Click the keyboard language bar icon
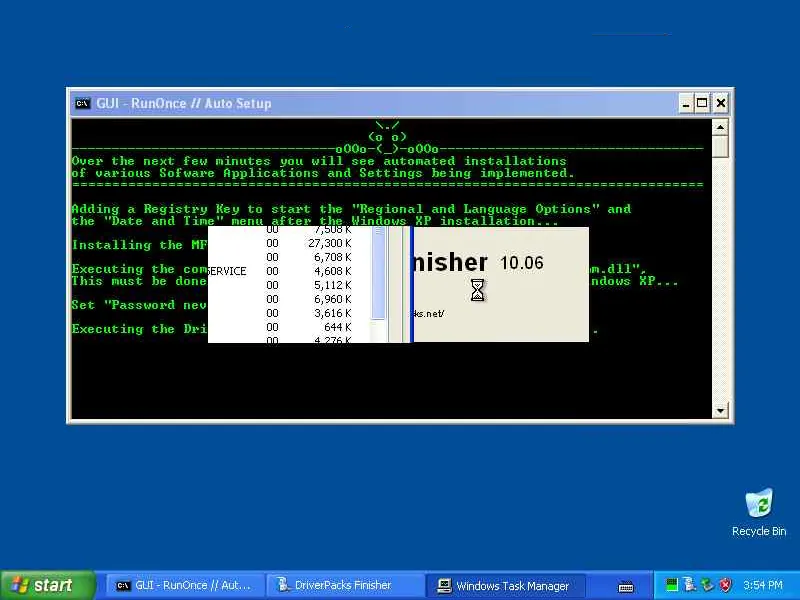The width and height of the screenshot is (800, 600). 626,587
